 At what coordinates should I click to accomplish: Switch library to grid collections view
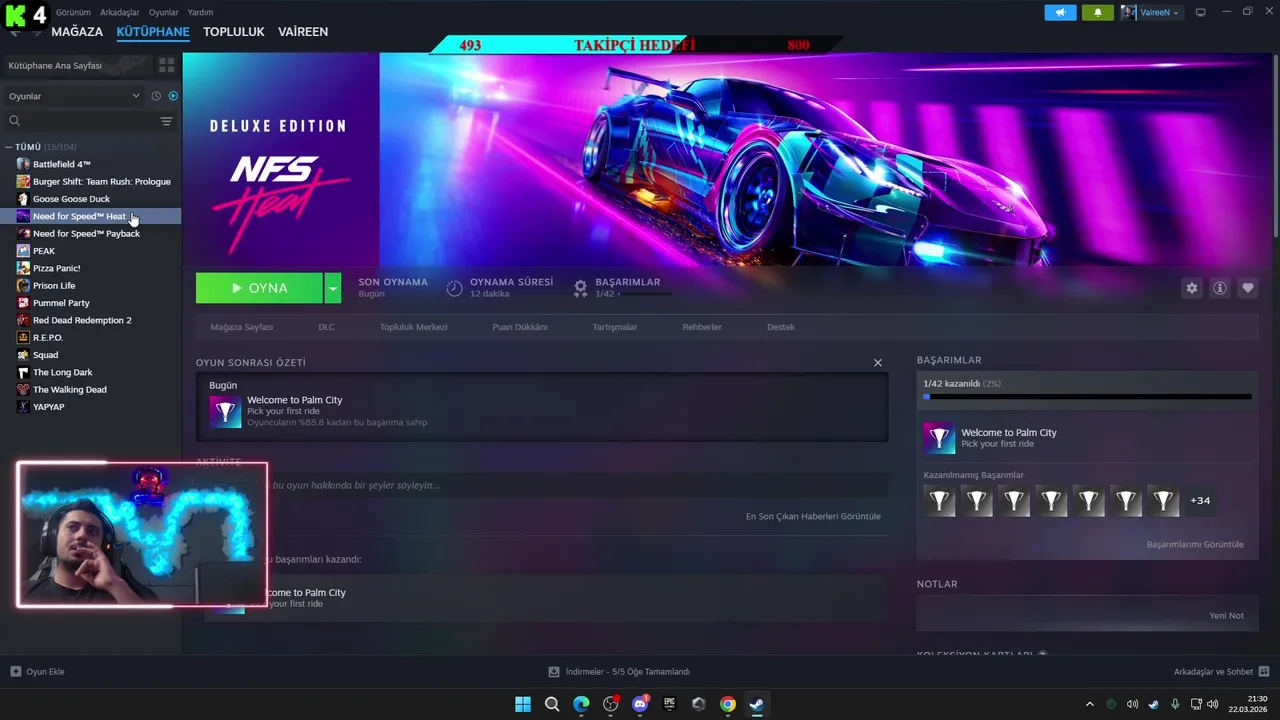tap(166, 65)
